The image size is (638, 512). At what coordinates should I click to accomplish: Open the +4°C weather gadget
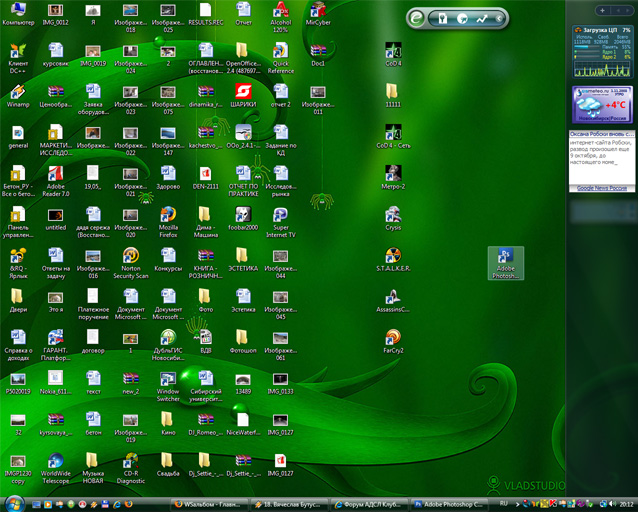pos(602,105)
